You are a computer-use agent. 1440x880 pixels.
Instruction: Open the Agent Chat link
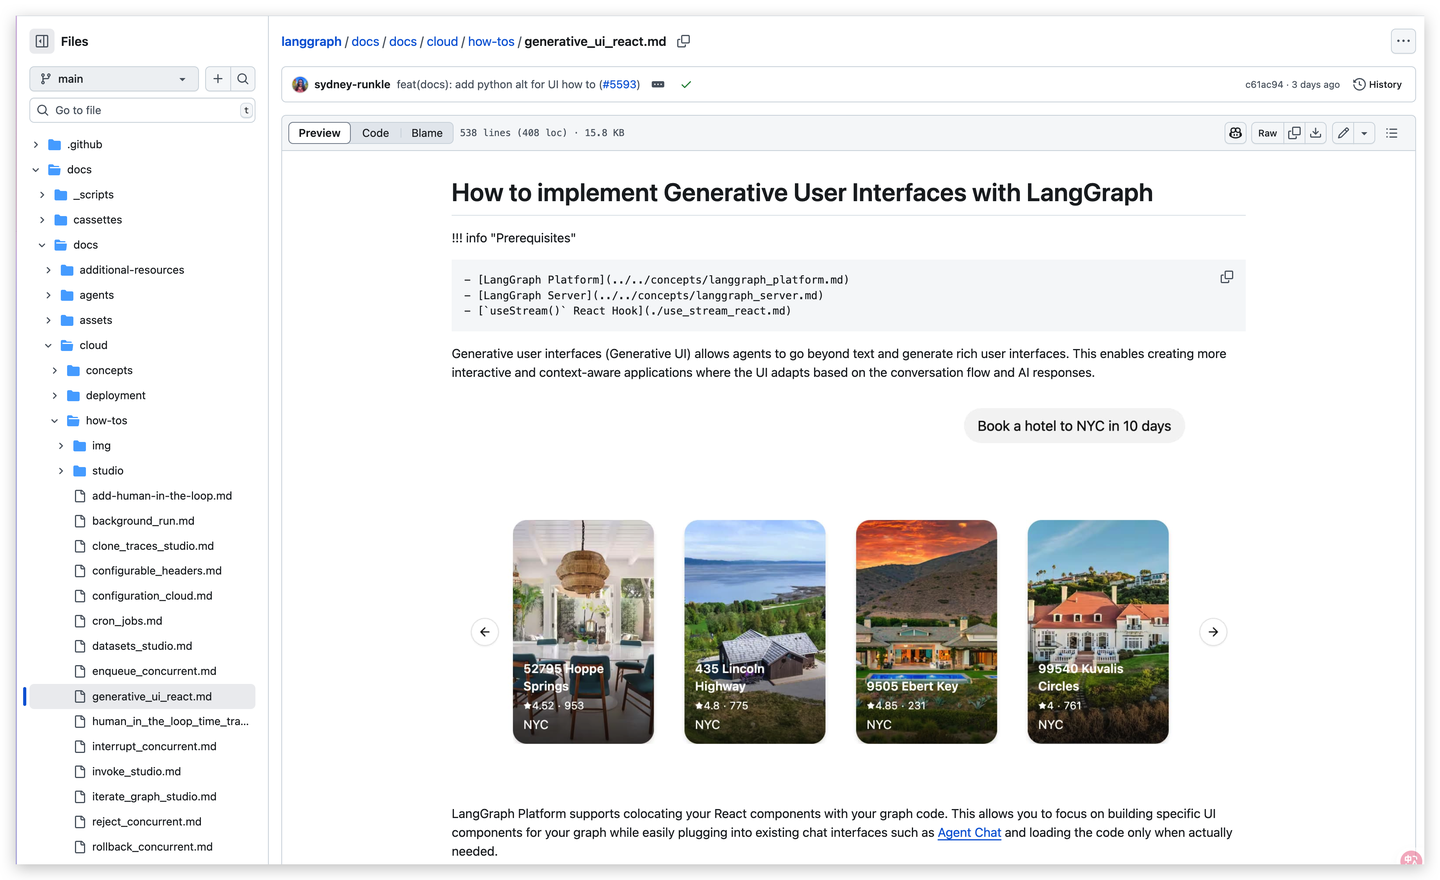click(969, 833)
